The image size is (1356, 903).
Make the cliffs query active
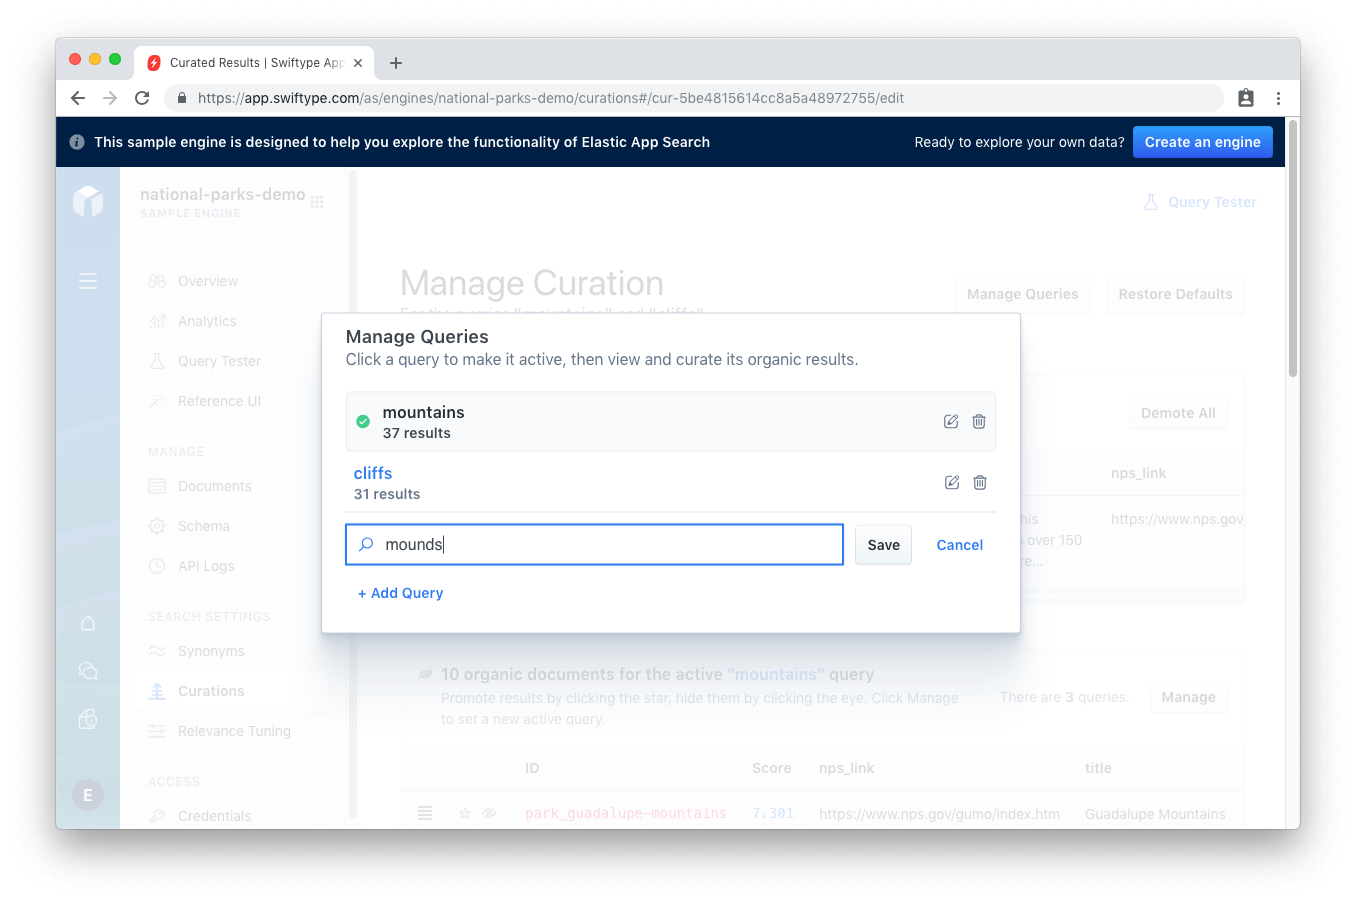[x=373, y=473]
